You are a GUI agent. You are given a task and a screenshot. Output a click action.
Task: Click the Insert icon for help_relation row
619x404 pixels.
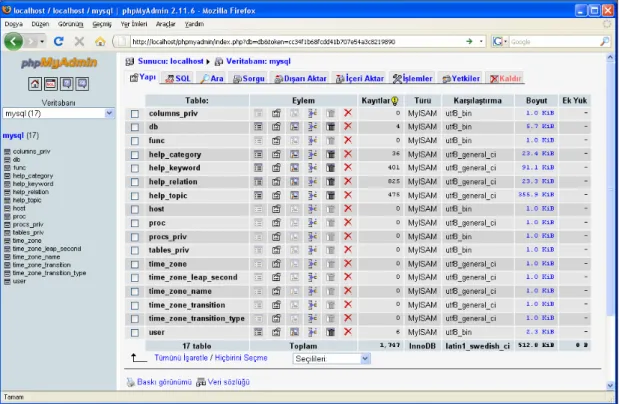[x=313, y=182]
